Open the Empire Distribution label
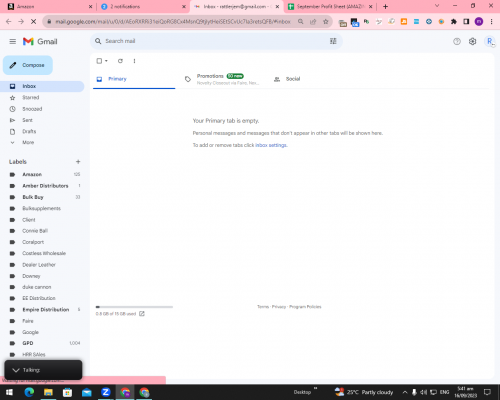Screen dimensions: 500x400 (x=46, y=310)
